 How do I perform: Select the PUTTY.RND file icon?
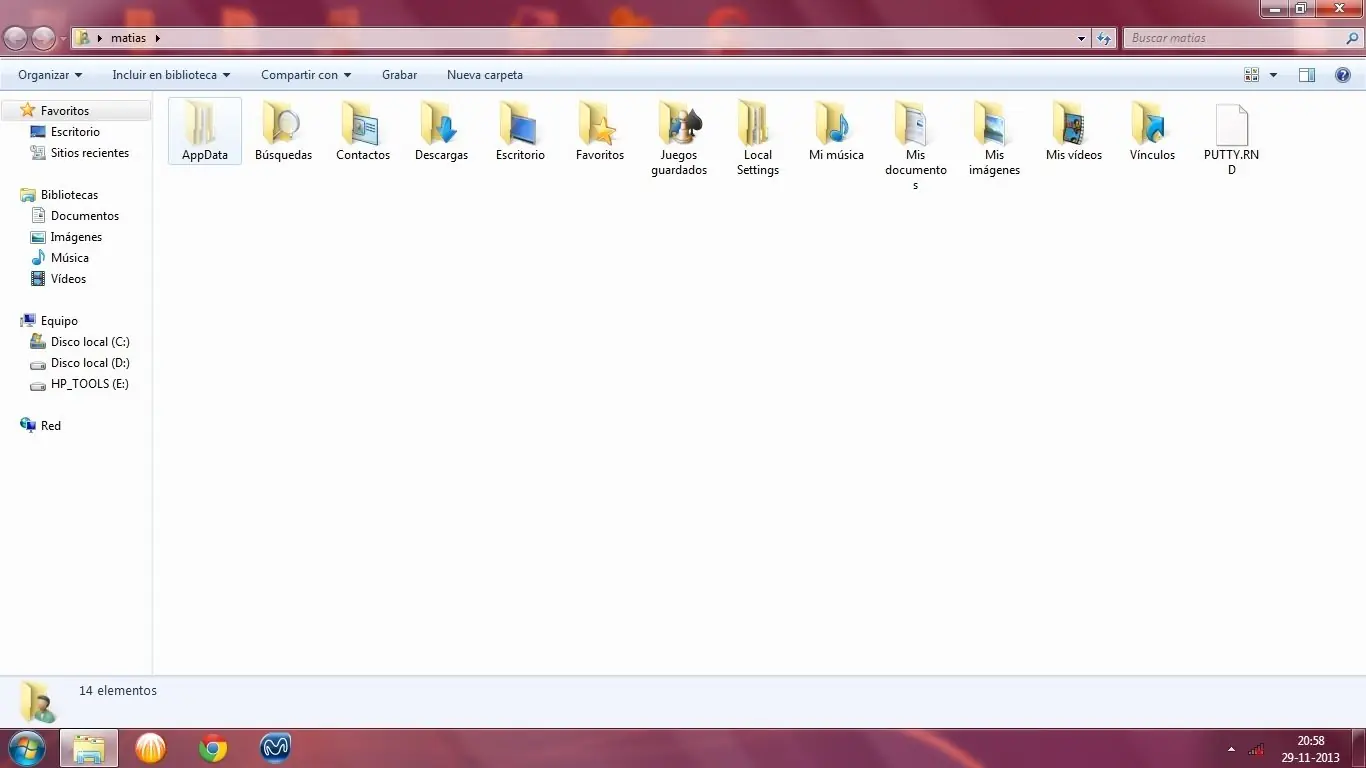(1231, 124)
